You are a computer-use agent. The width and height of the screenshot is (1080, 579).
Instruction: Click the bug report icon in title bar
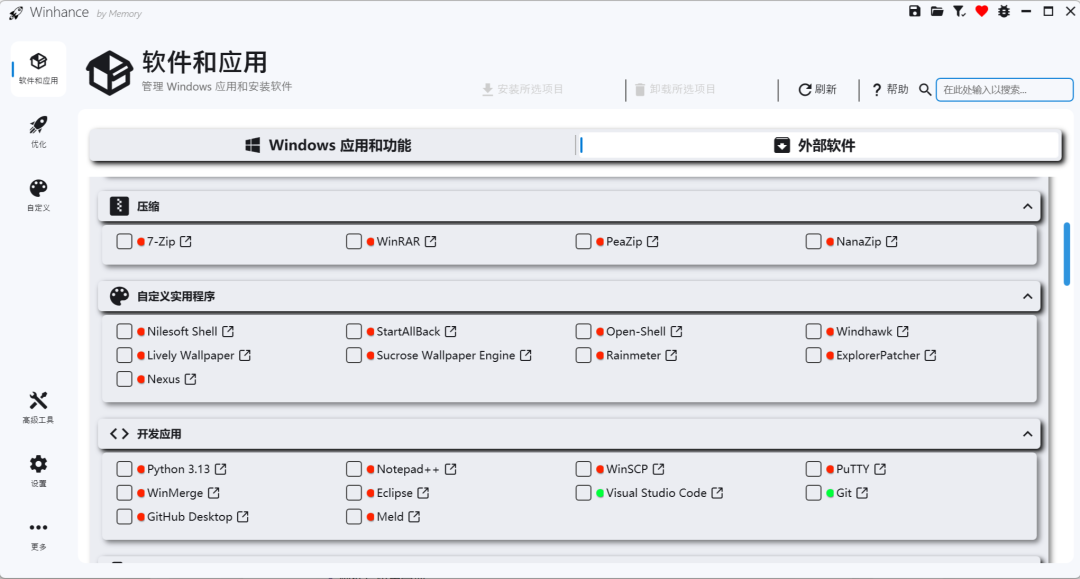pyautogui.click(x=1005, y=11)
